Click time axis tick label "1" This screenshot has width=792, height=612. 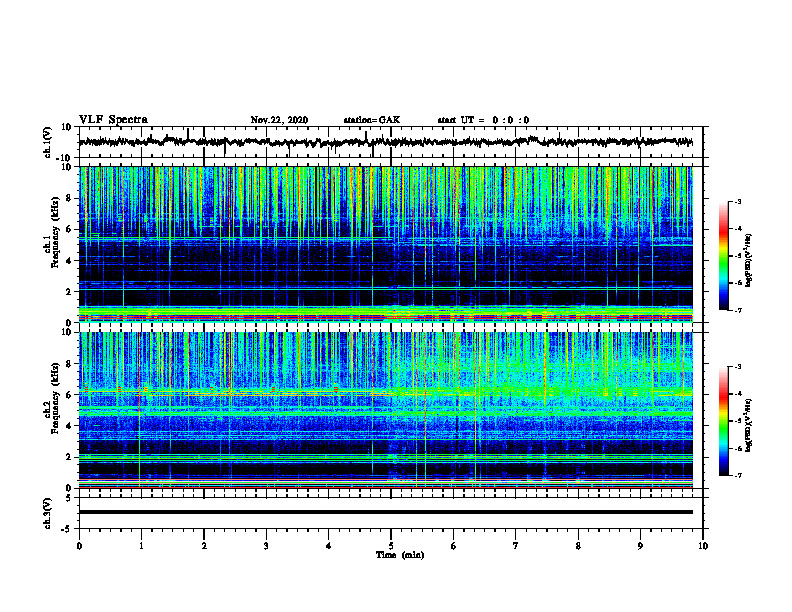[x=141, y=546]
